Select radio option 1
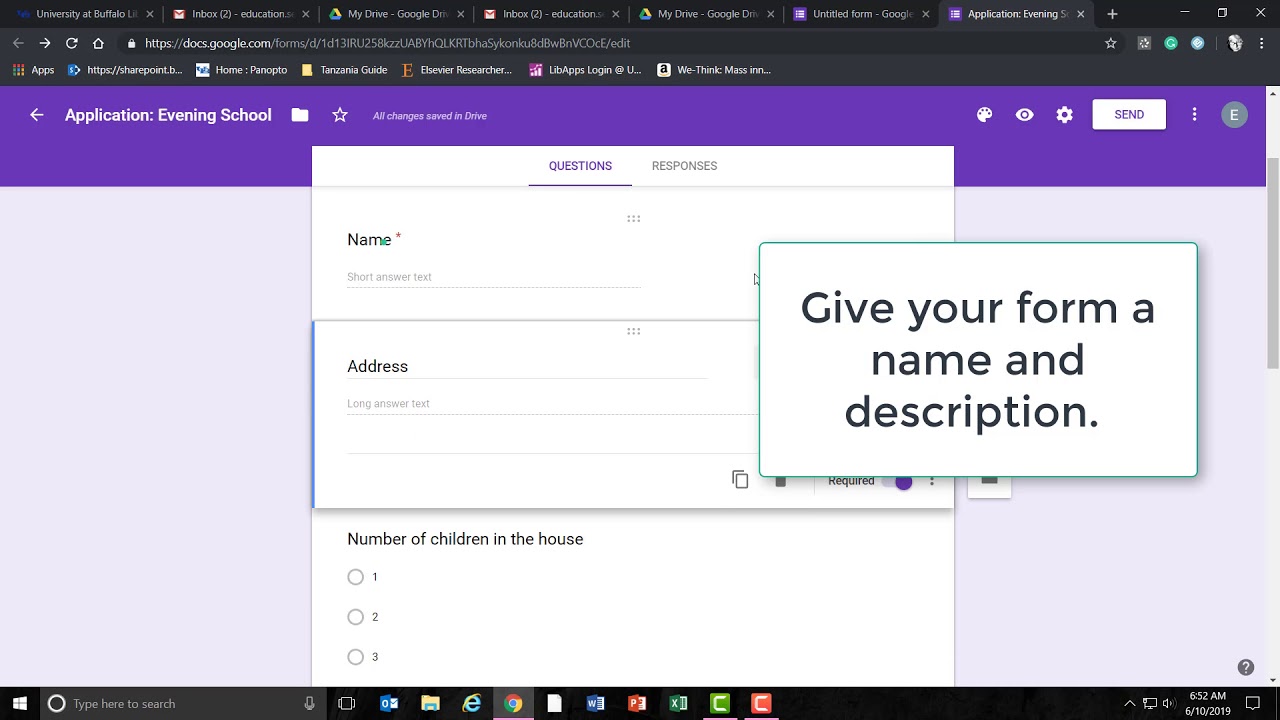 pyautogui.click(x=355, y=577)
